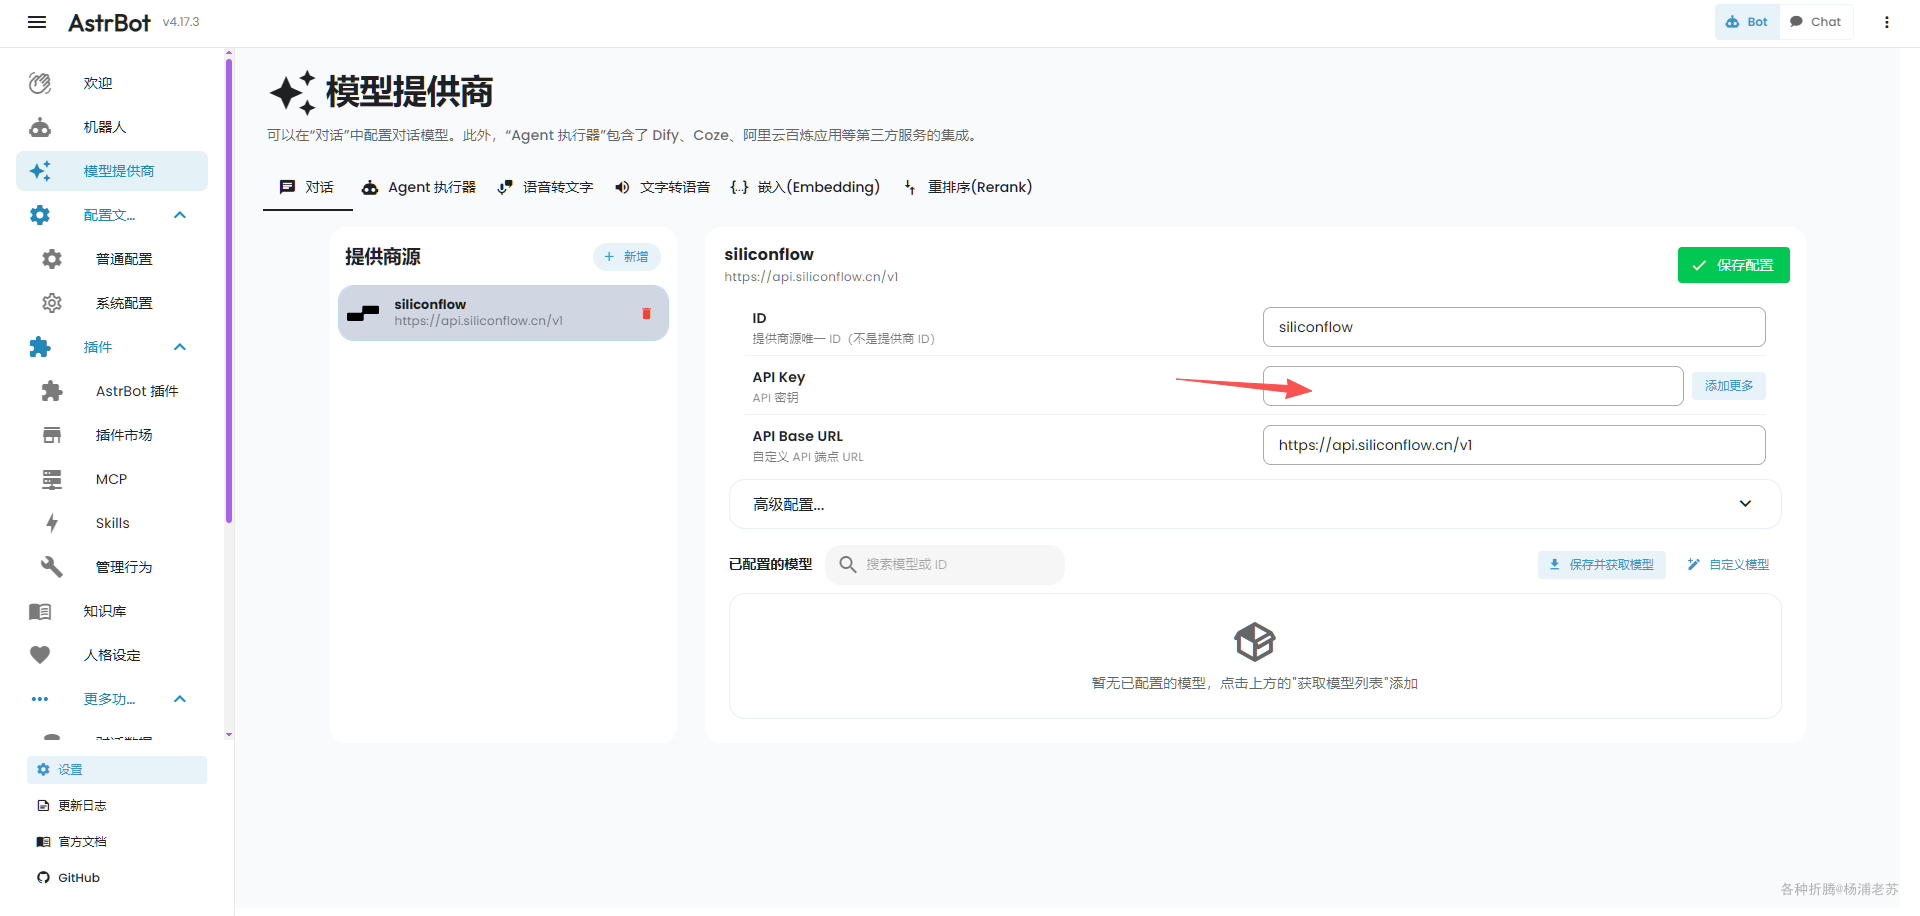Add a new provider source with 新增
The width and height of the screenshot is (1920, 916).
click(627, 257)
